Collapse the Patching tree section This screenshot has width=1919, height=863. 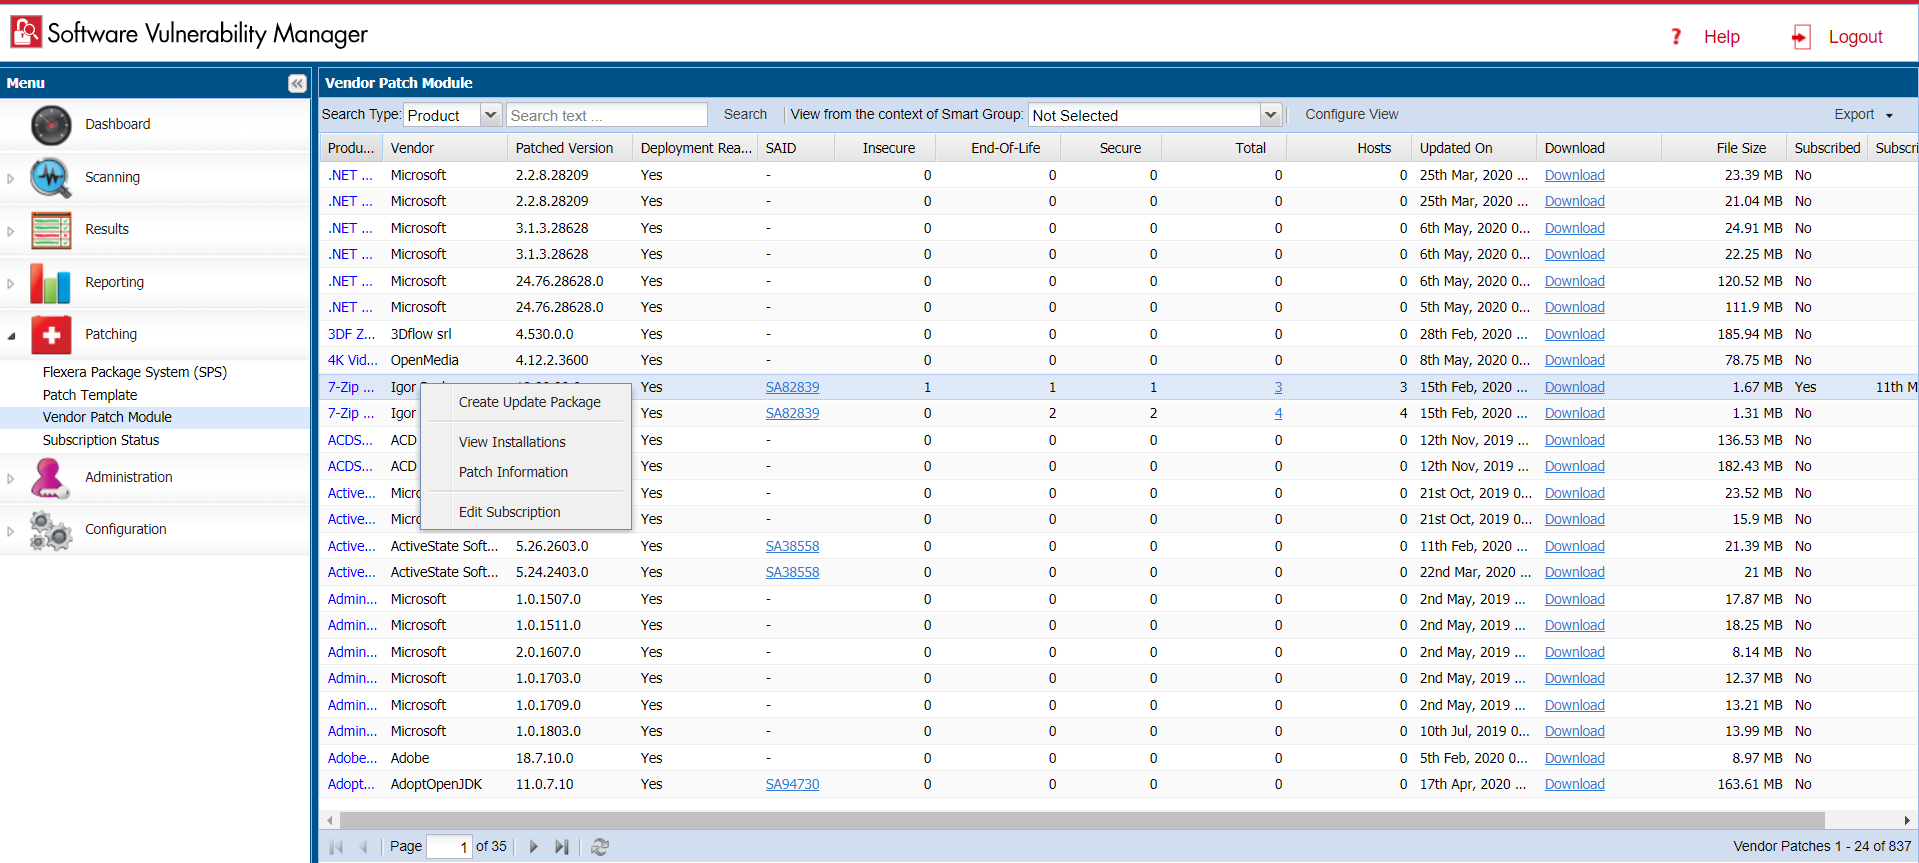[x=11, y=336]
